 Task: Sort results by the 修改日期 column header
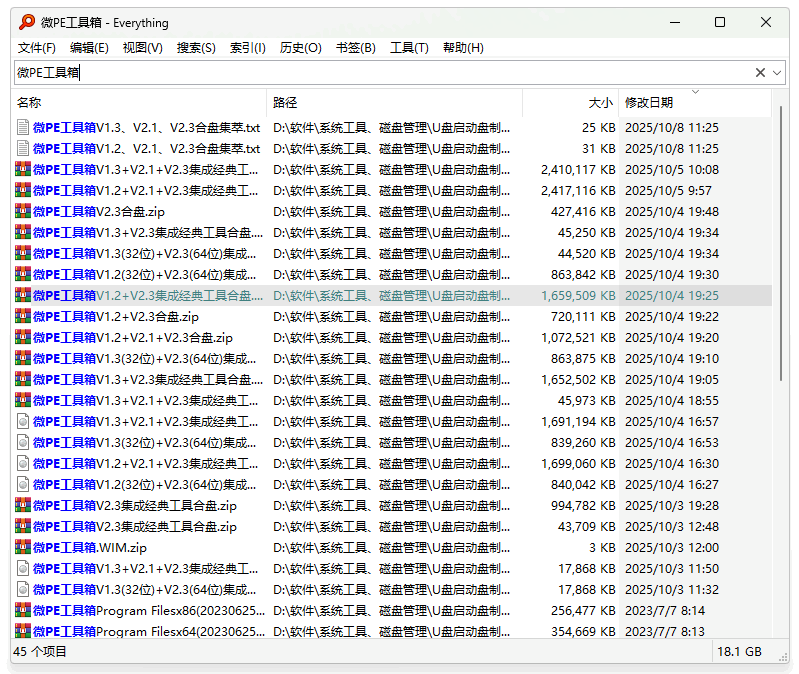(x=695, y=102)
